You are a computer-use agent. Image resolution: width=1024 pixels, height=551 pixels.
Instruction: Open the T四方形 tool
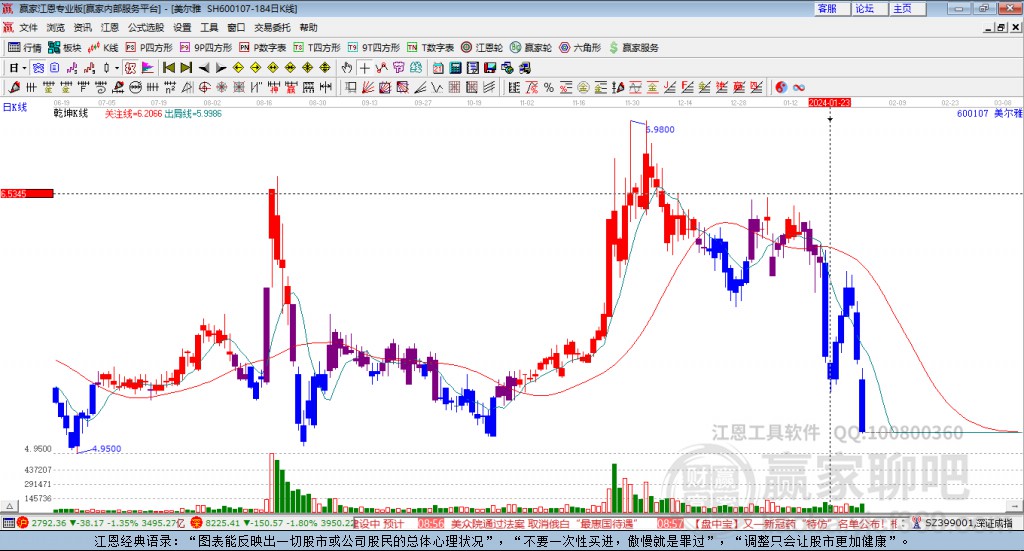coord(317,48)
